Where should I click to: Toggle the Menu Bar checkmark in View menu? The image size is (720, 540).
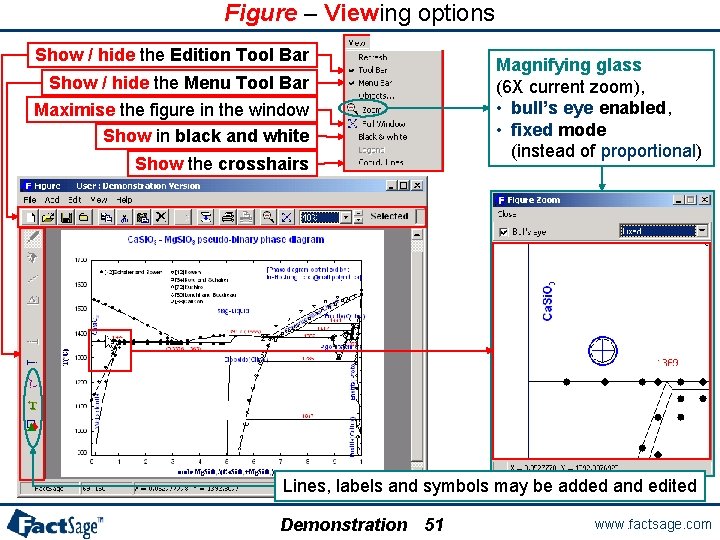click(x=351, y=83)
